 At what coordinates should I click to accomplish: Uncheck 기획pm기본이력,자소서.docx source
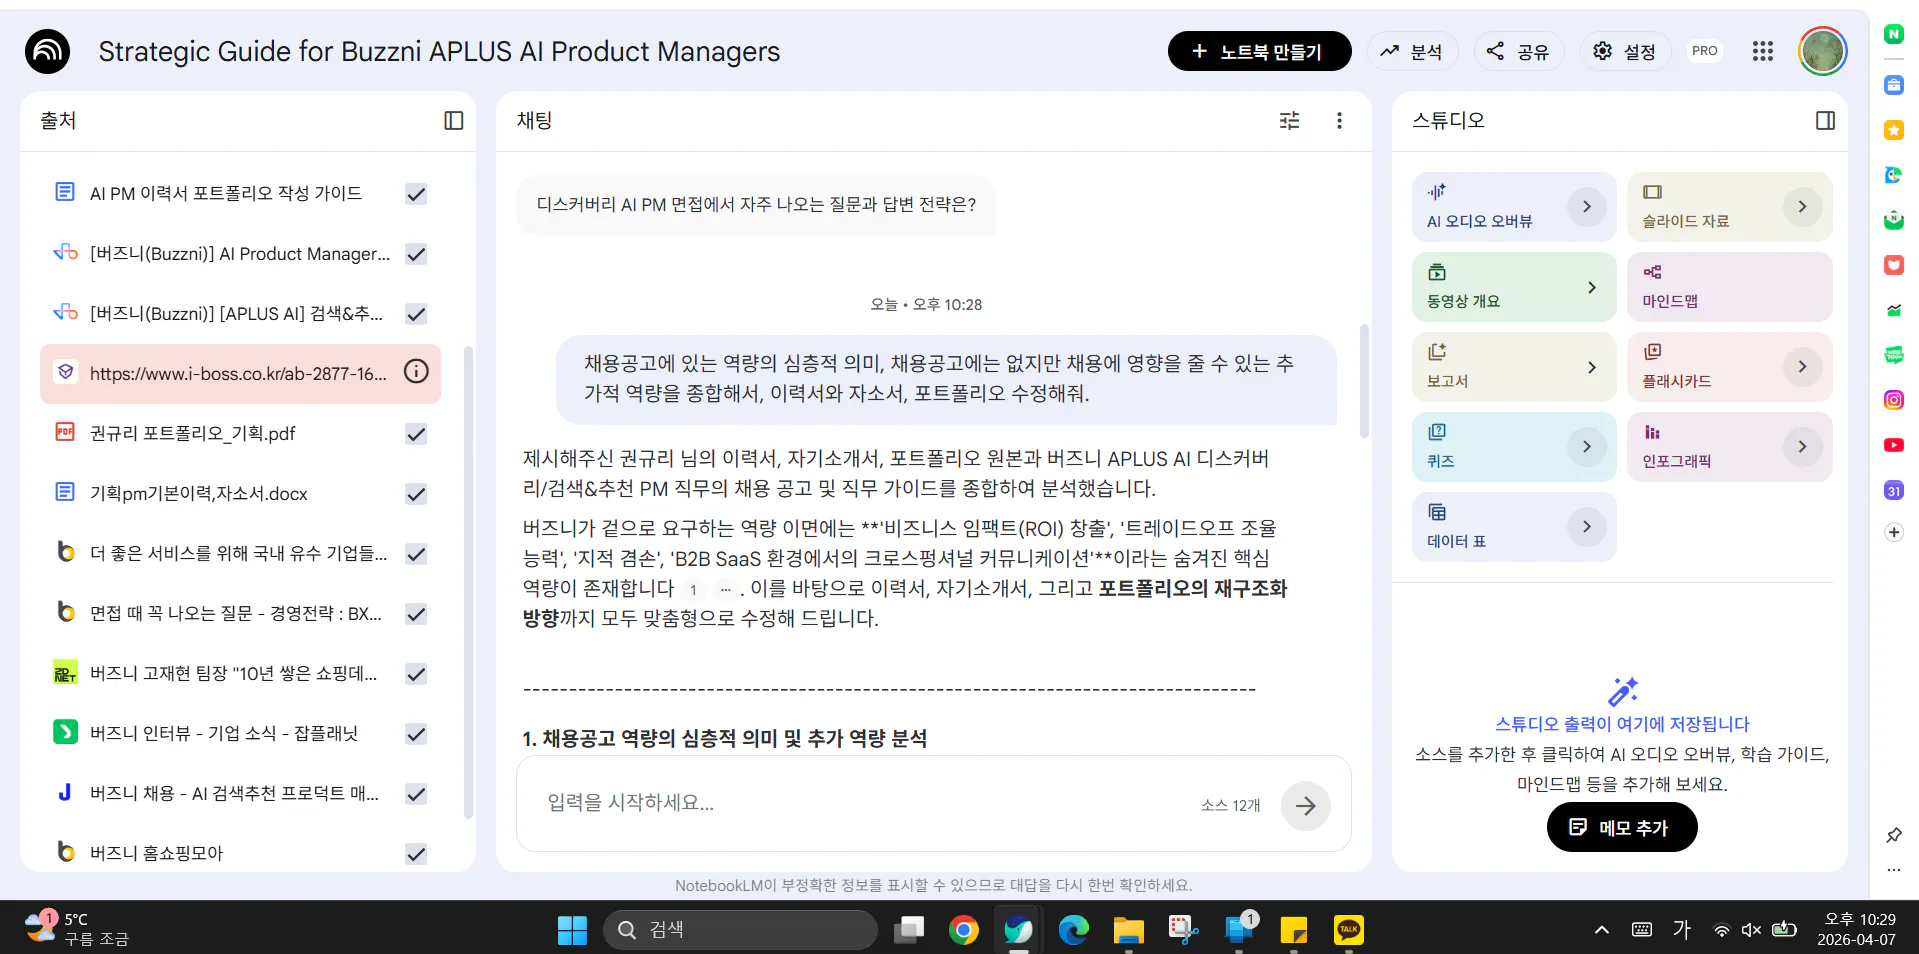tap(416, 494)
